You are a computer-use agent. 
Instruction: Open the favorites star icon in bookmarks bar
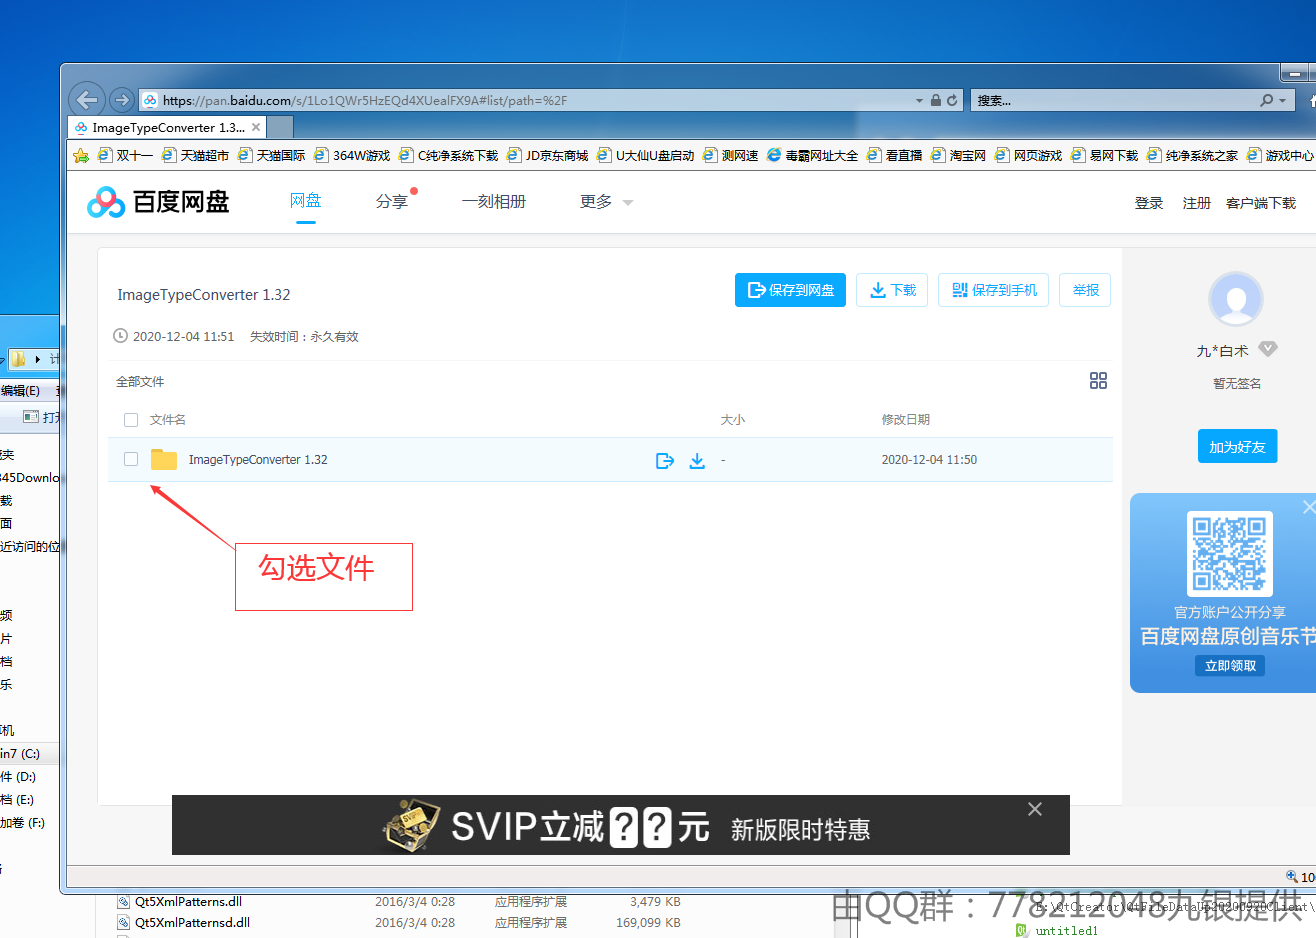click(81, 155)
